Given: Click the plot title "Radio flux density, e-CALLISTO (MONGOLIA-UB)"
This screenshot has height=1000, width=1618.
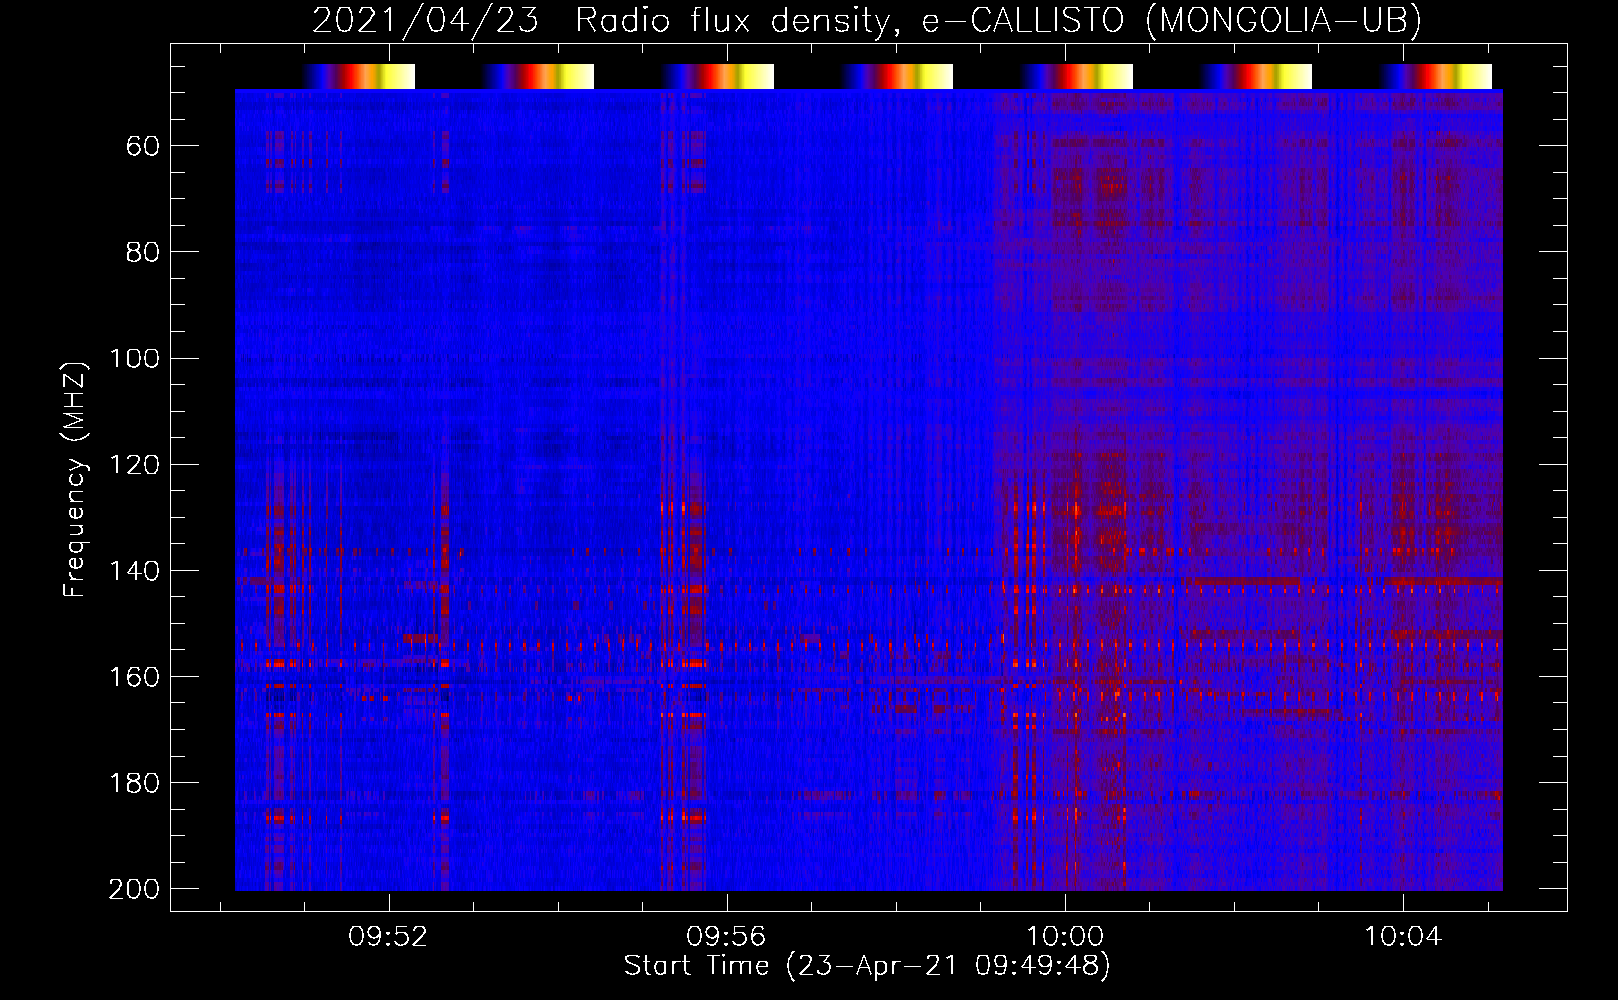Looking at the screenshot, I should [998, 20].
